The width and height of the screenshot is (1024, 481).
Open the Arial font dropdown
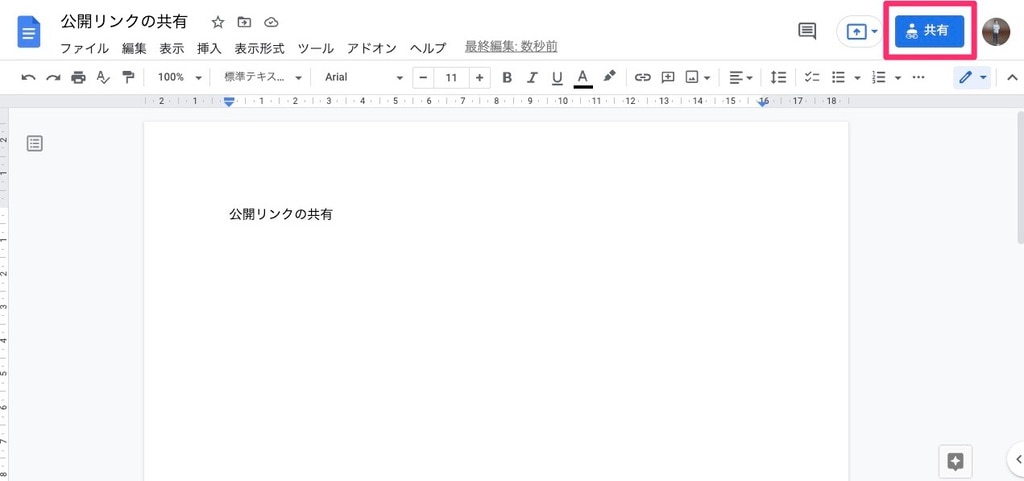tap(364, 78)
